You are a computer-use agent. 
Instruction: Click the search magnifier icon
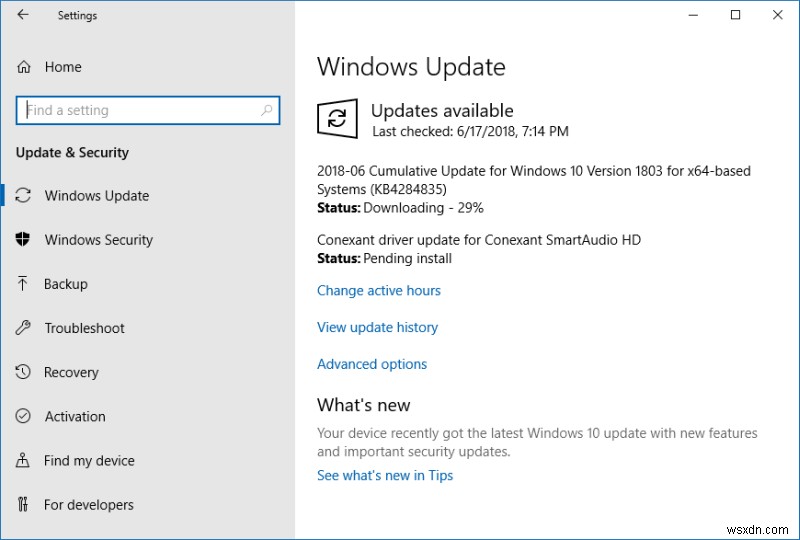(266, 110)
